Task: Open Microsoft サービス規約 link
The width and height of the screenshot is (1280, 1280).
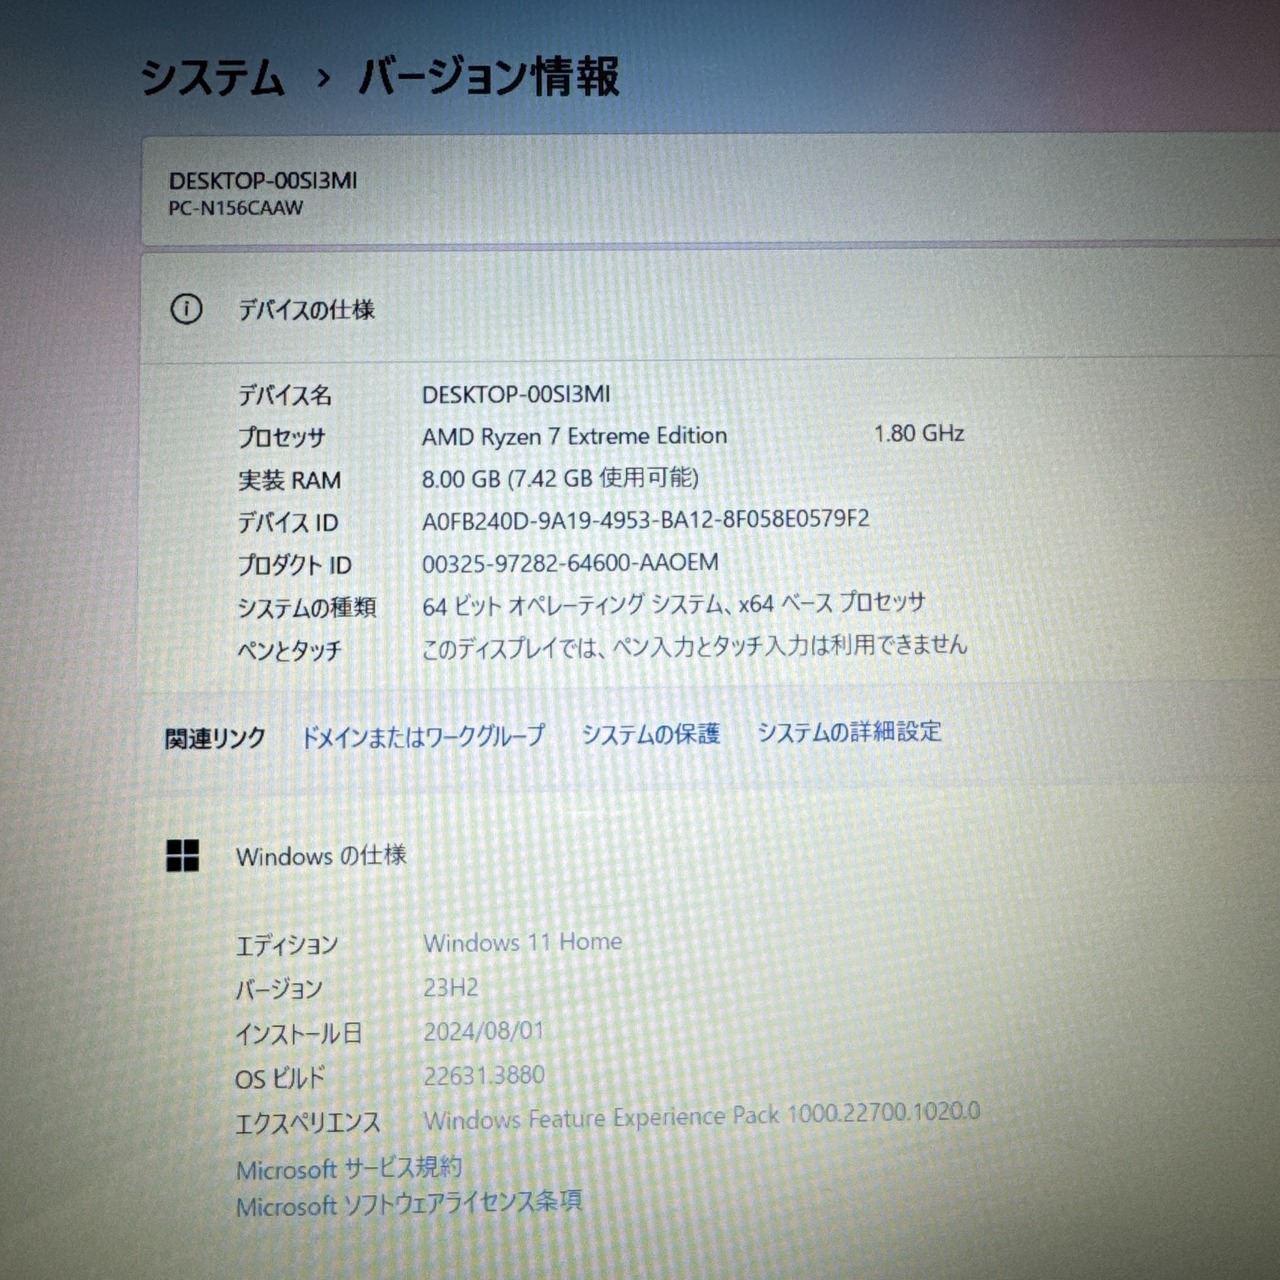Action: click(349, 1168)
